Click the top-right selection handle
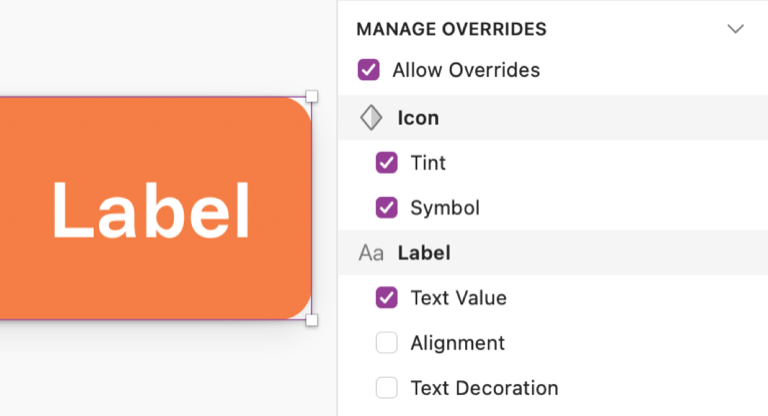 click(312, 97)
